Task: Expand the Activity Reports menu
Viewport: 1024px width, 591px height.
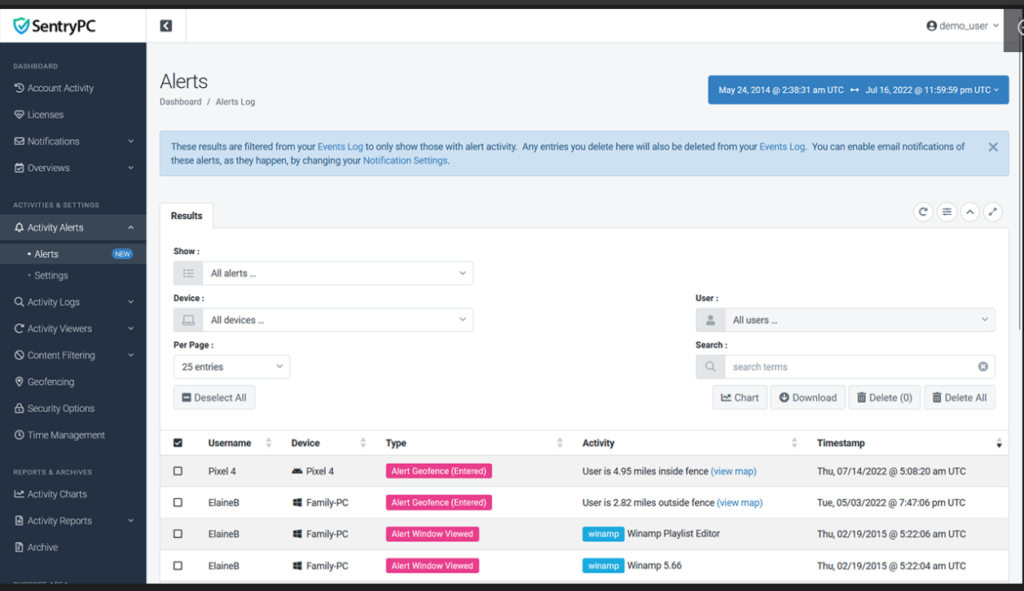Action: pos(72,520)
